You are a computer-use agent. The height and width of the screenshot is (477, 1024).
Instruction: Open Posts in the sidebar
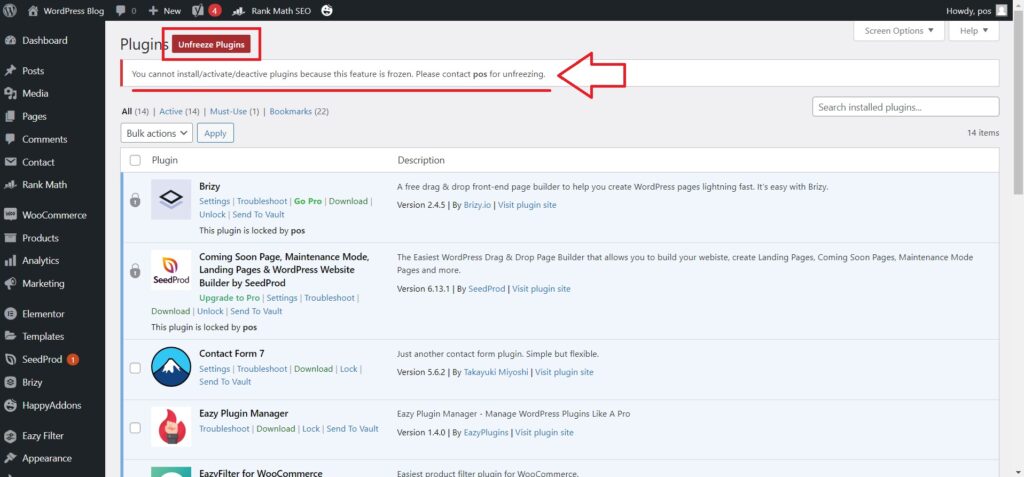click(33, 71)
